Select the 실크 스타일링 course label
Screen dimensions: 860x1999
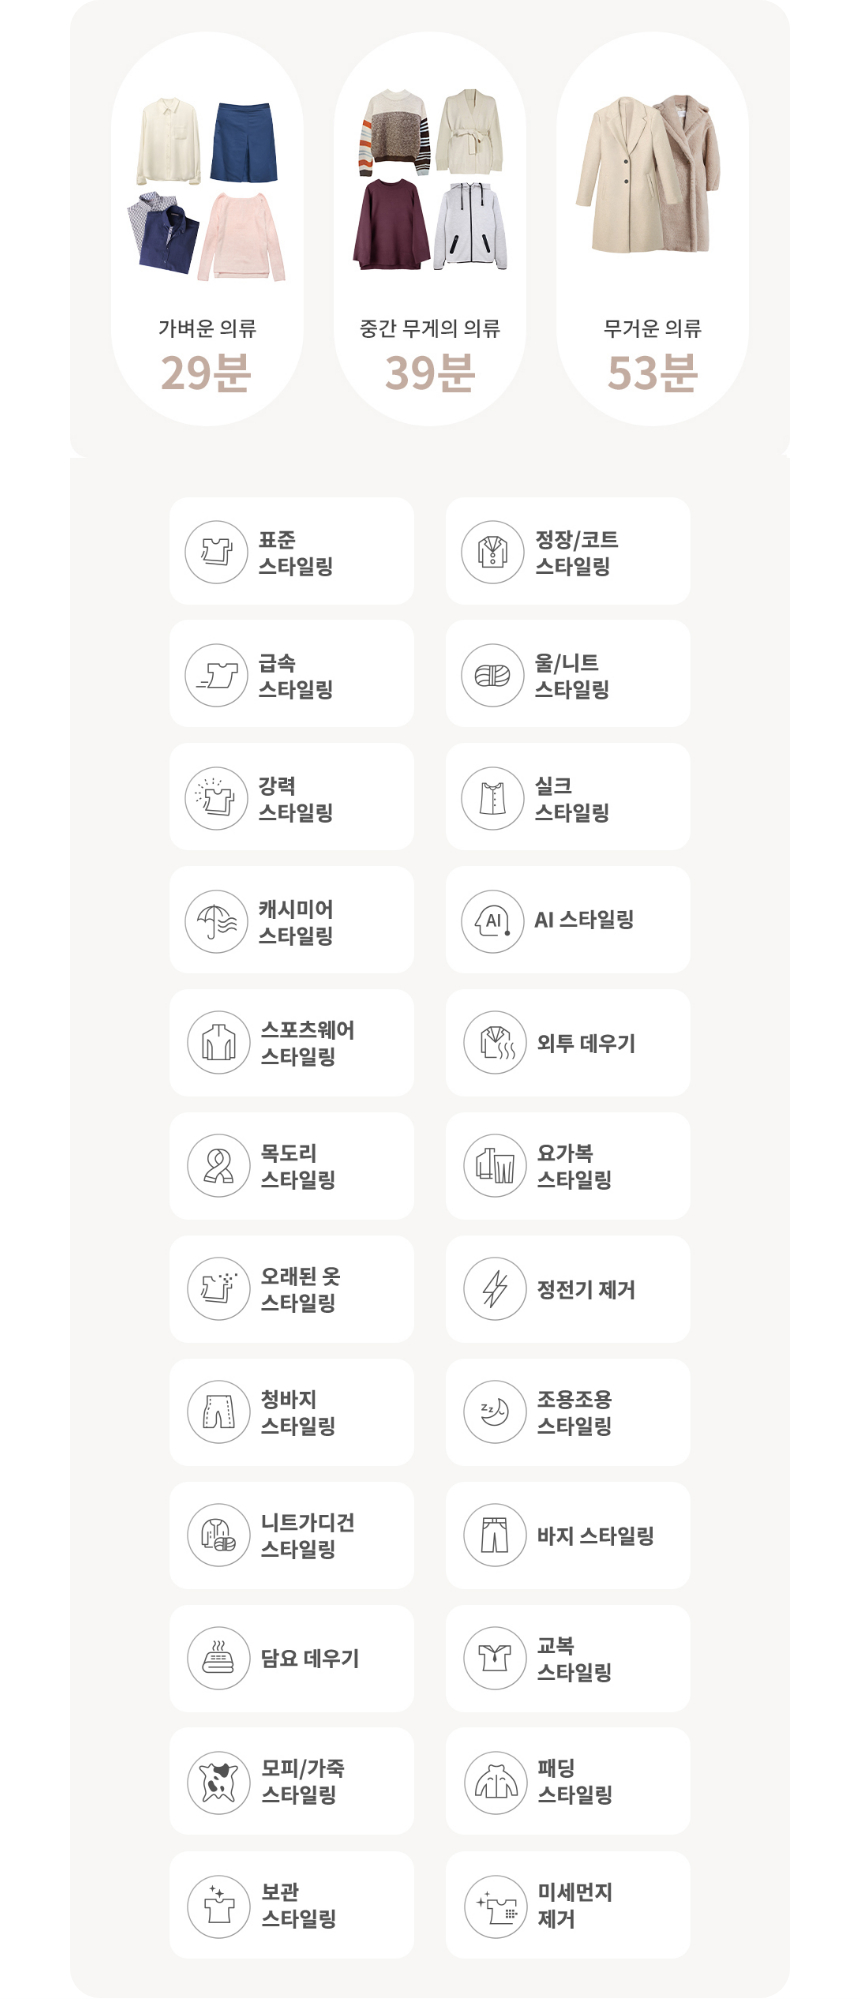pyautogui.click(x=572, y=799)
